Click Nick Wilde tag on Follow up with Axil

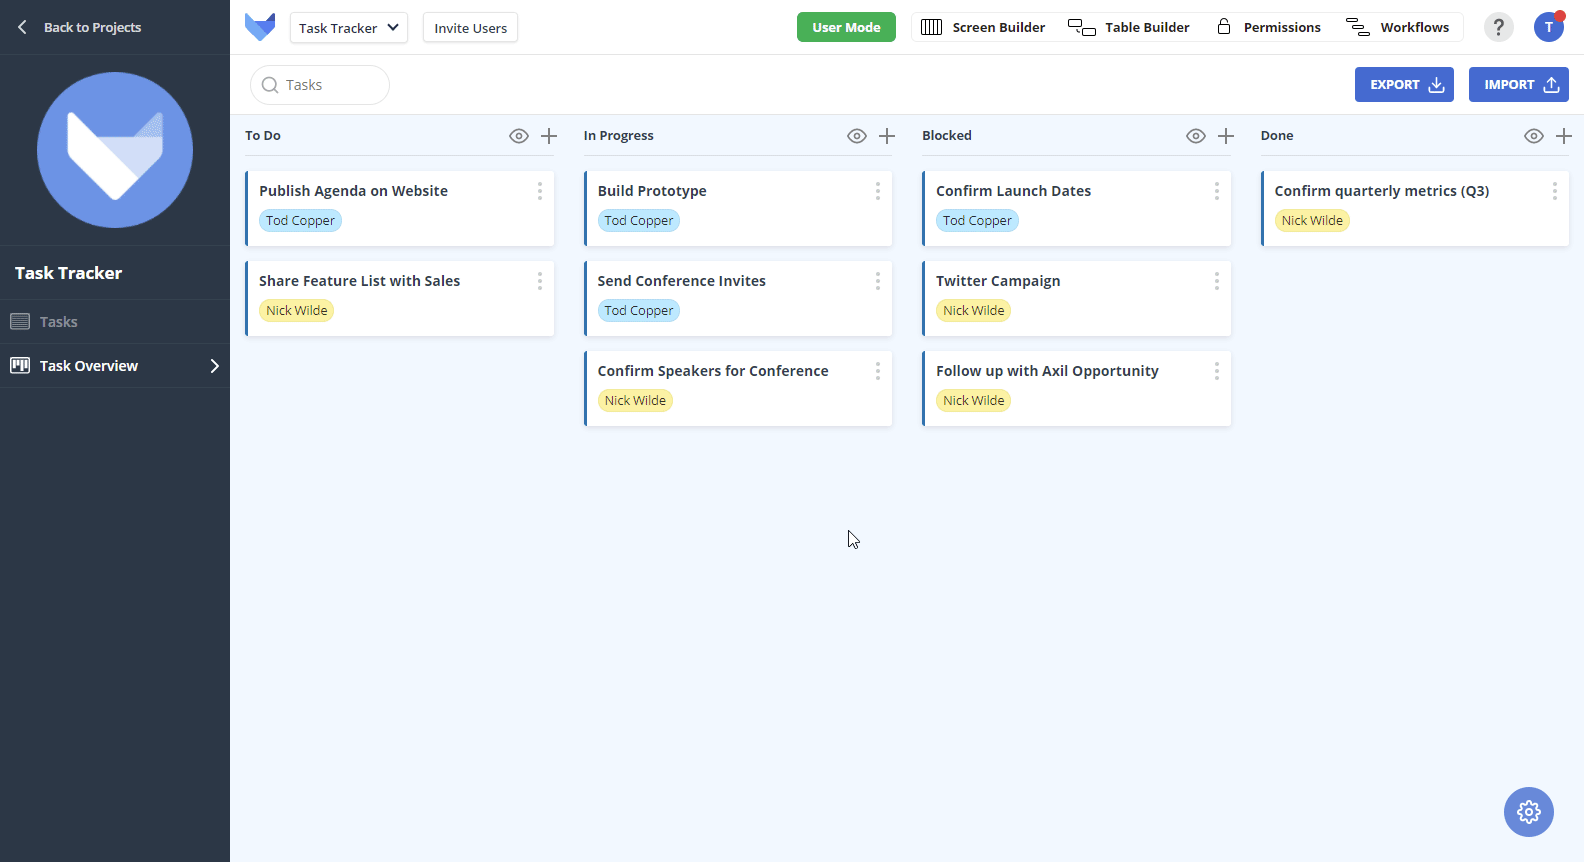click(x=974, y=401)
